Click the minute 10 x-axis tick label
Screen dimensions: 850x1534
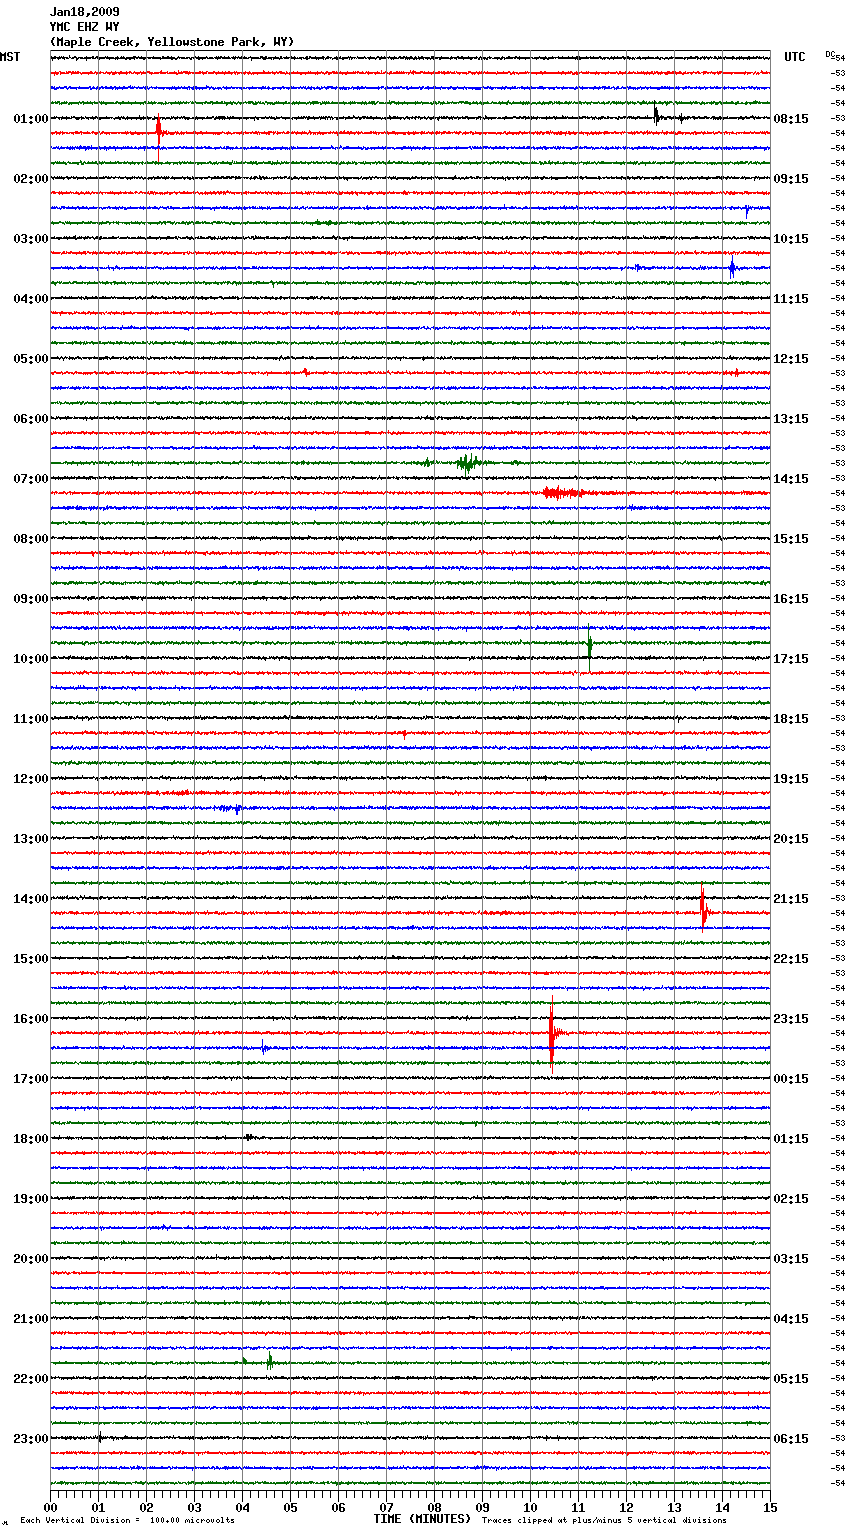pos(530,1507)
